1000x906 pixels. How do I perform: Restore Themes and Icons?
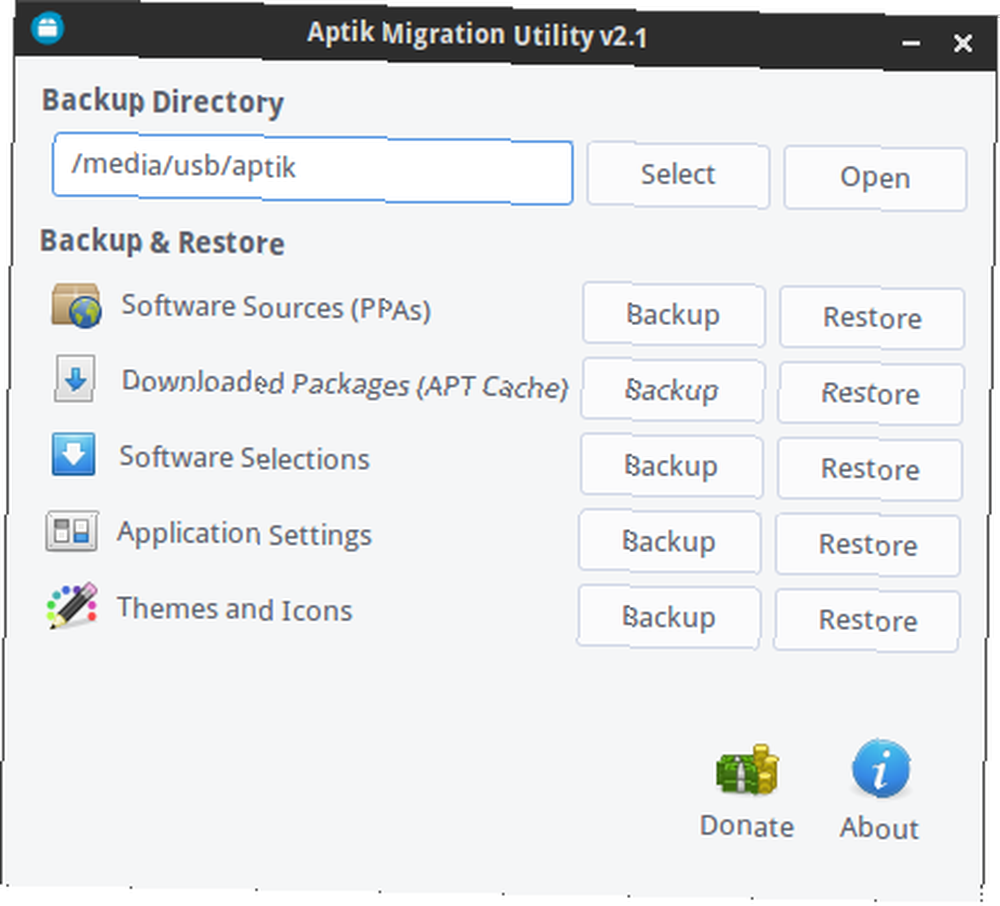(x=867, y=620)
